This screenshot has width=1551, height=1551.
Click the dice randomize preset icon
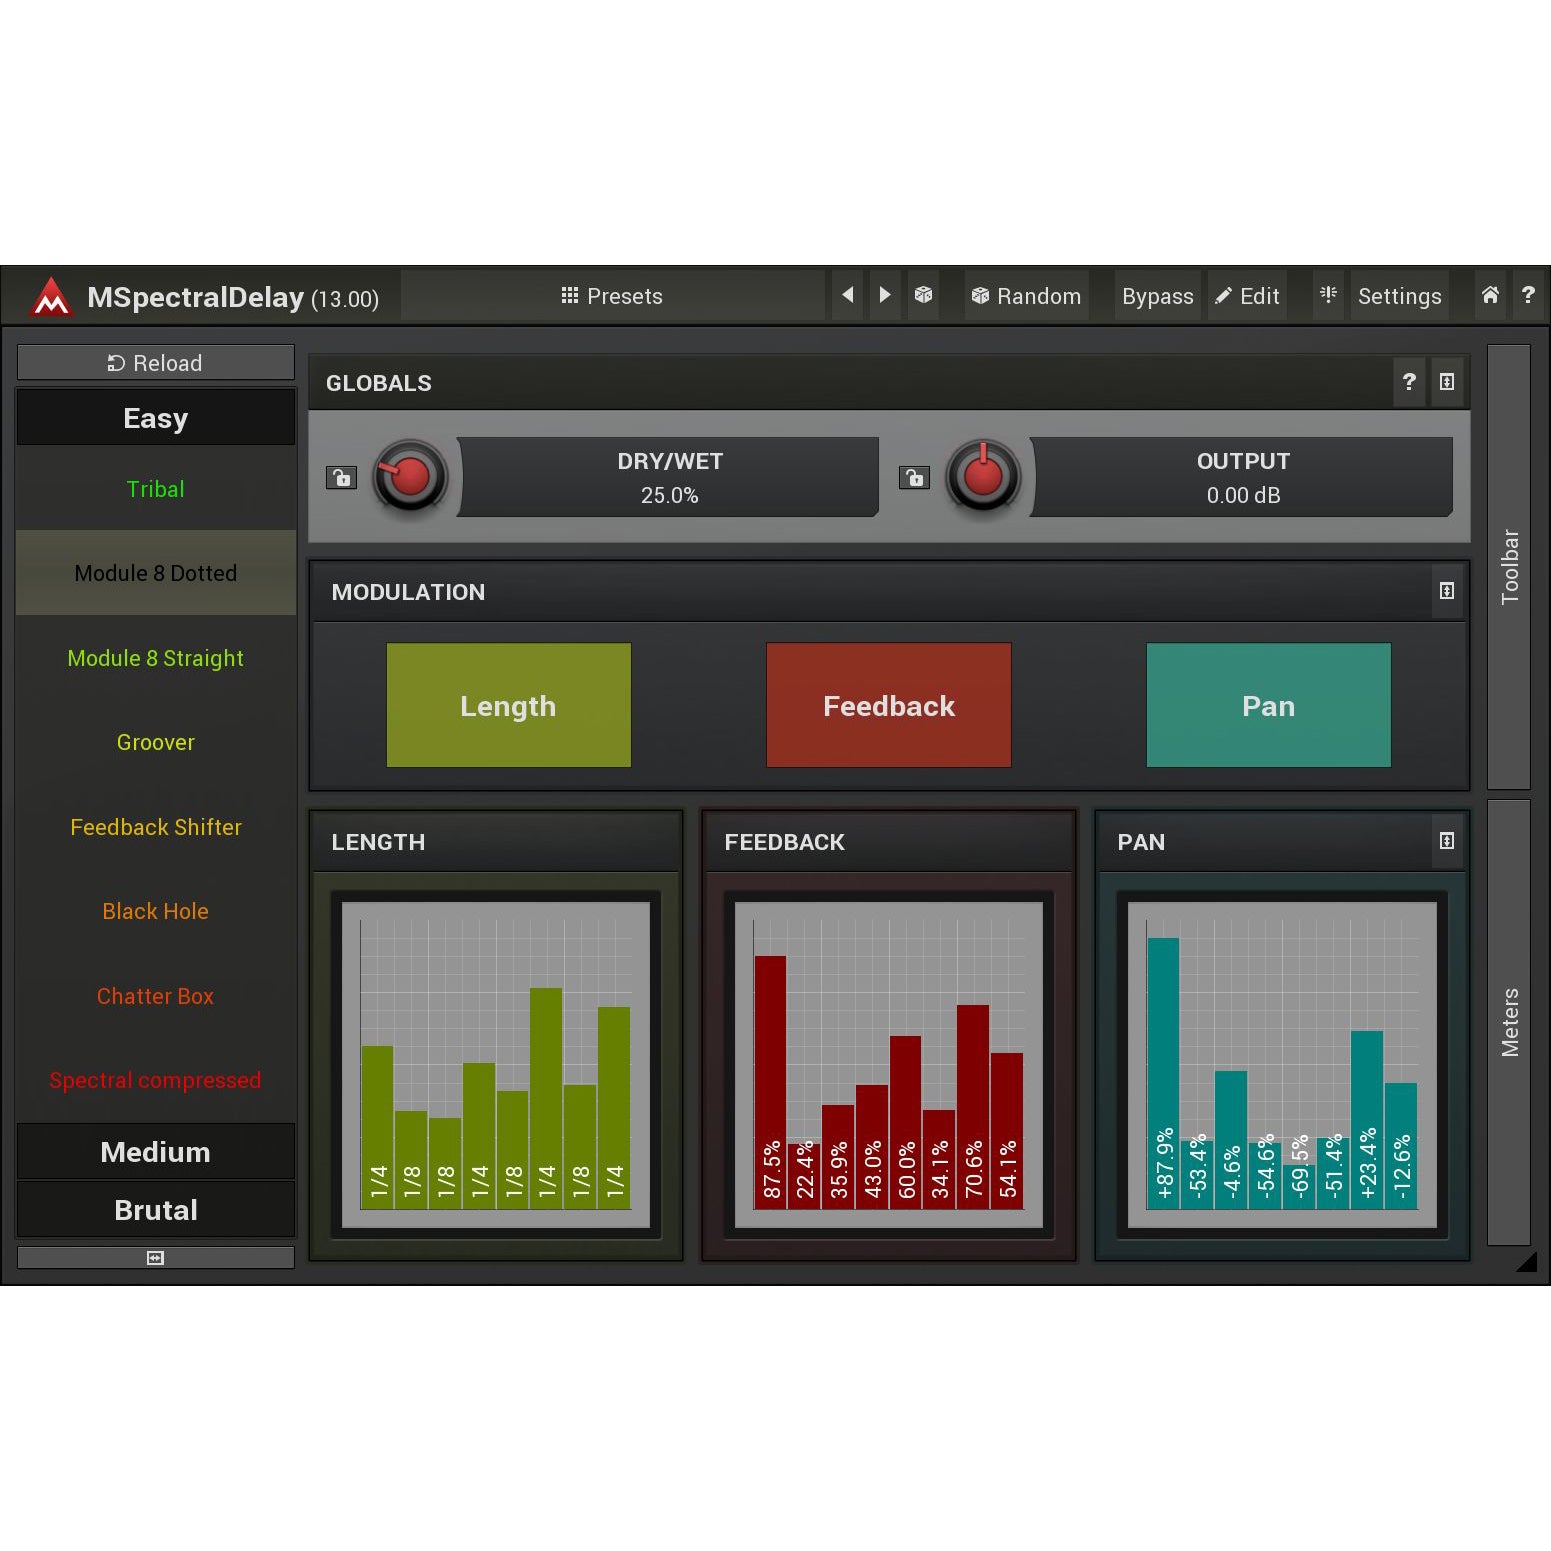coord(924,295)
